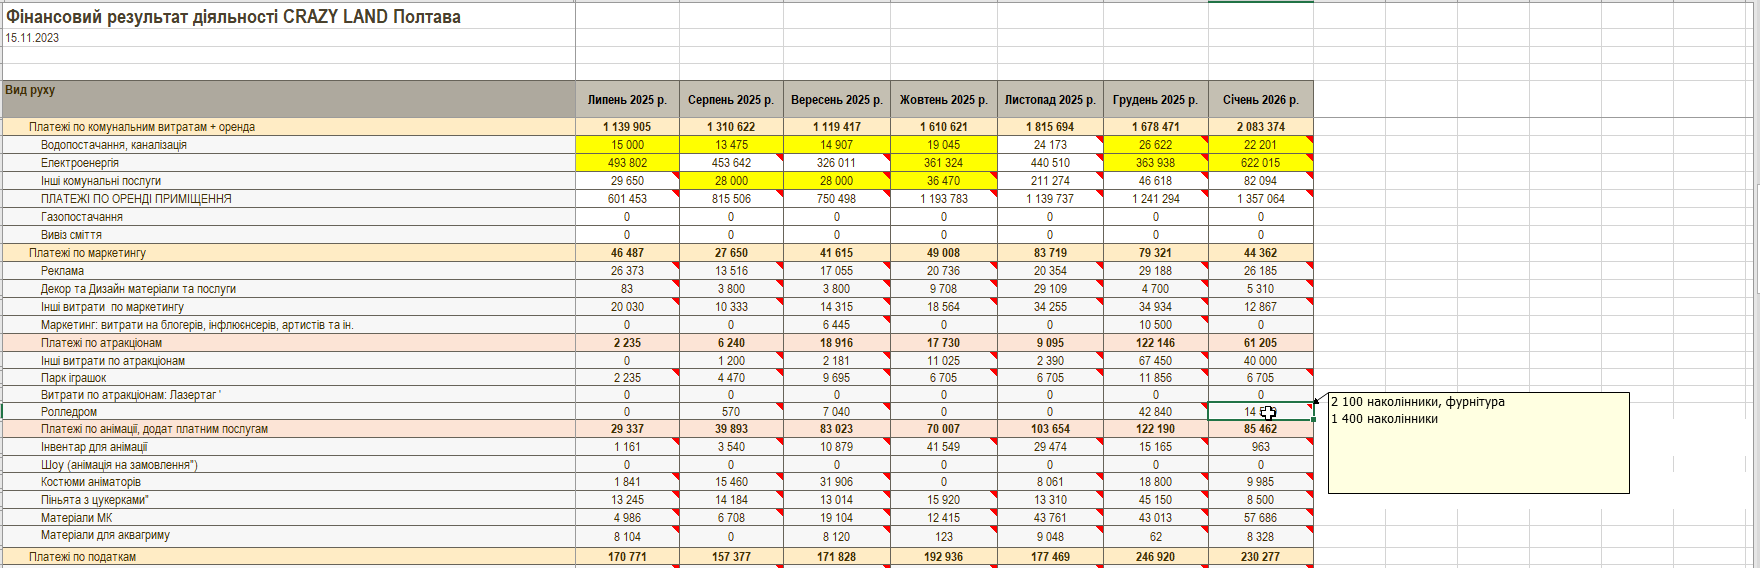Click cell 6 445 in blogger marketing row

[837, 325]
